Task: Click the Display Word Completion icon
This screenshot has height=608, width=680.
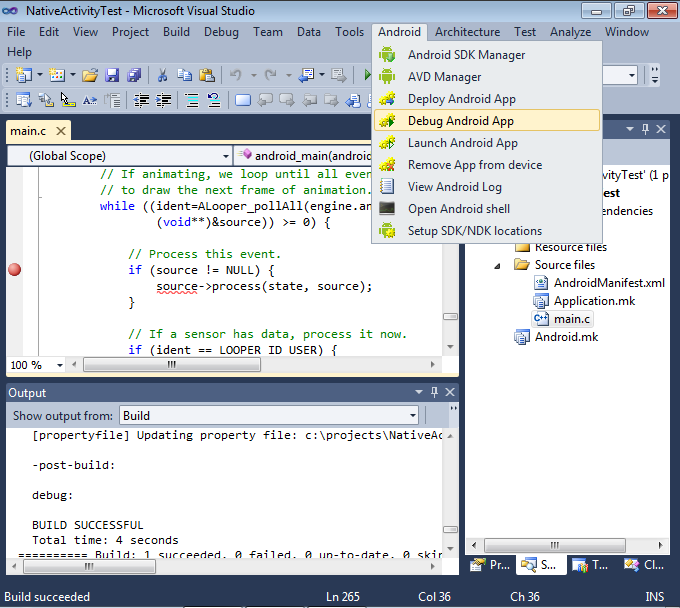Action: coord(90,100)
